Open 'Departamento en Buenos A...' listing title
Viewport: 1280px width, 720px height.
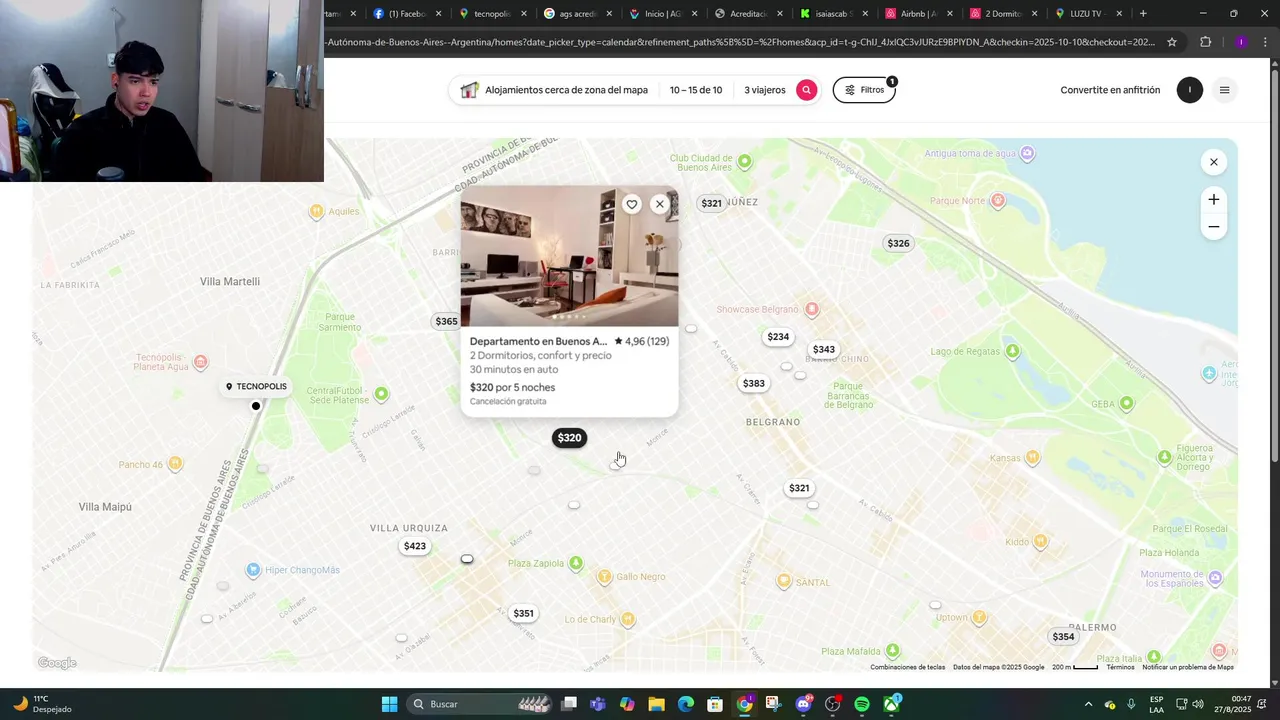tap(538, 341)
